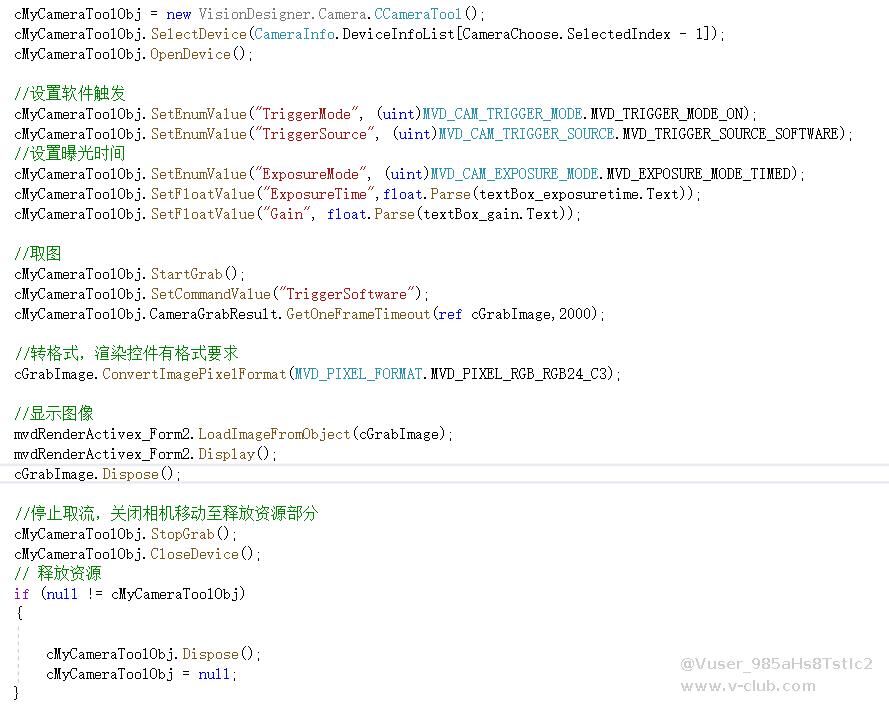Click the StopGrab method call

(x=183, y=534)
